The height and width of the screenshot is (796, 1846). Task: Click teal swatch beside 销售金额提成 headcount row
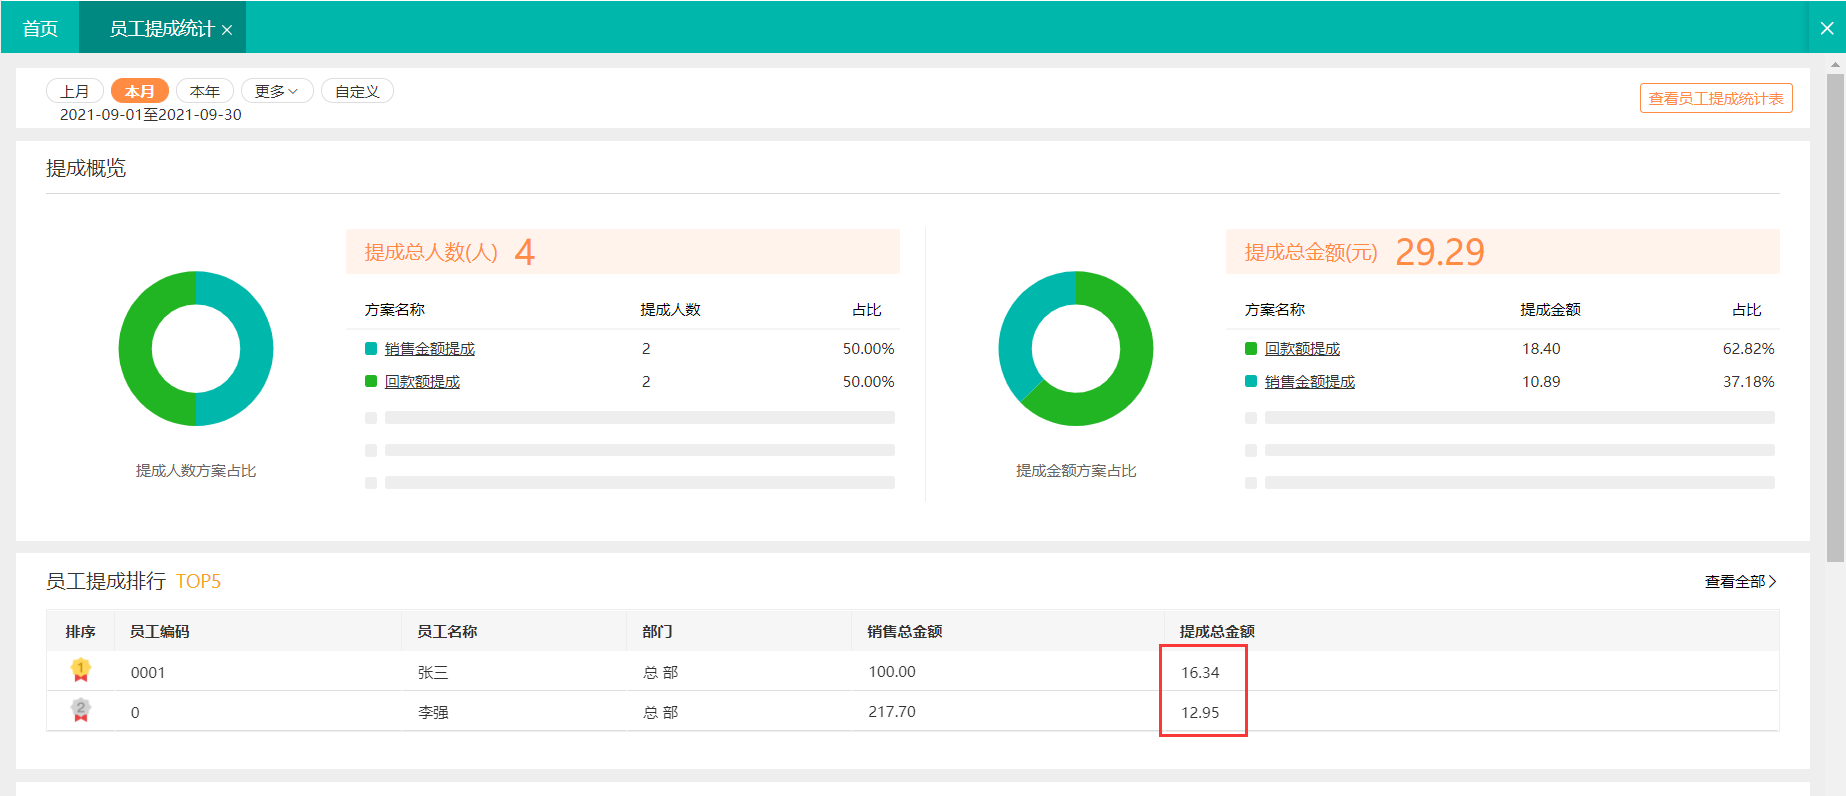371,348
